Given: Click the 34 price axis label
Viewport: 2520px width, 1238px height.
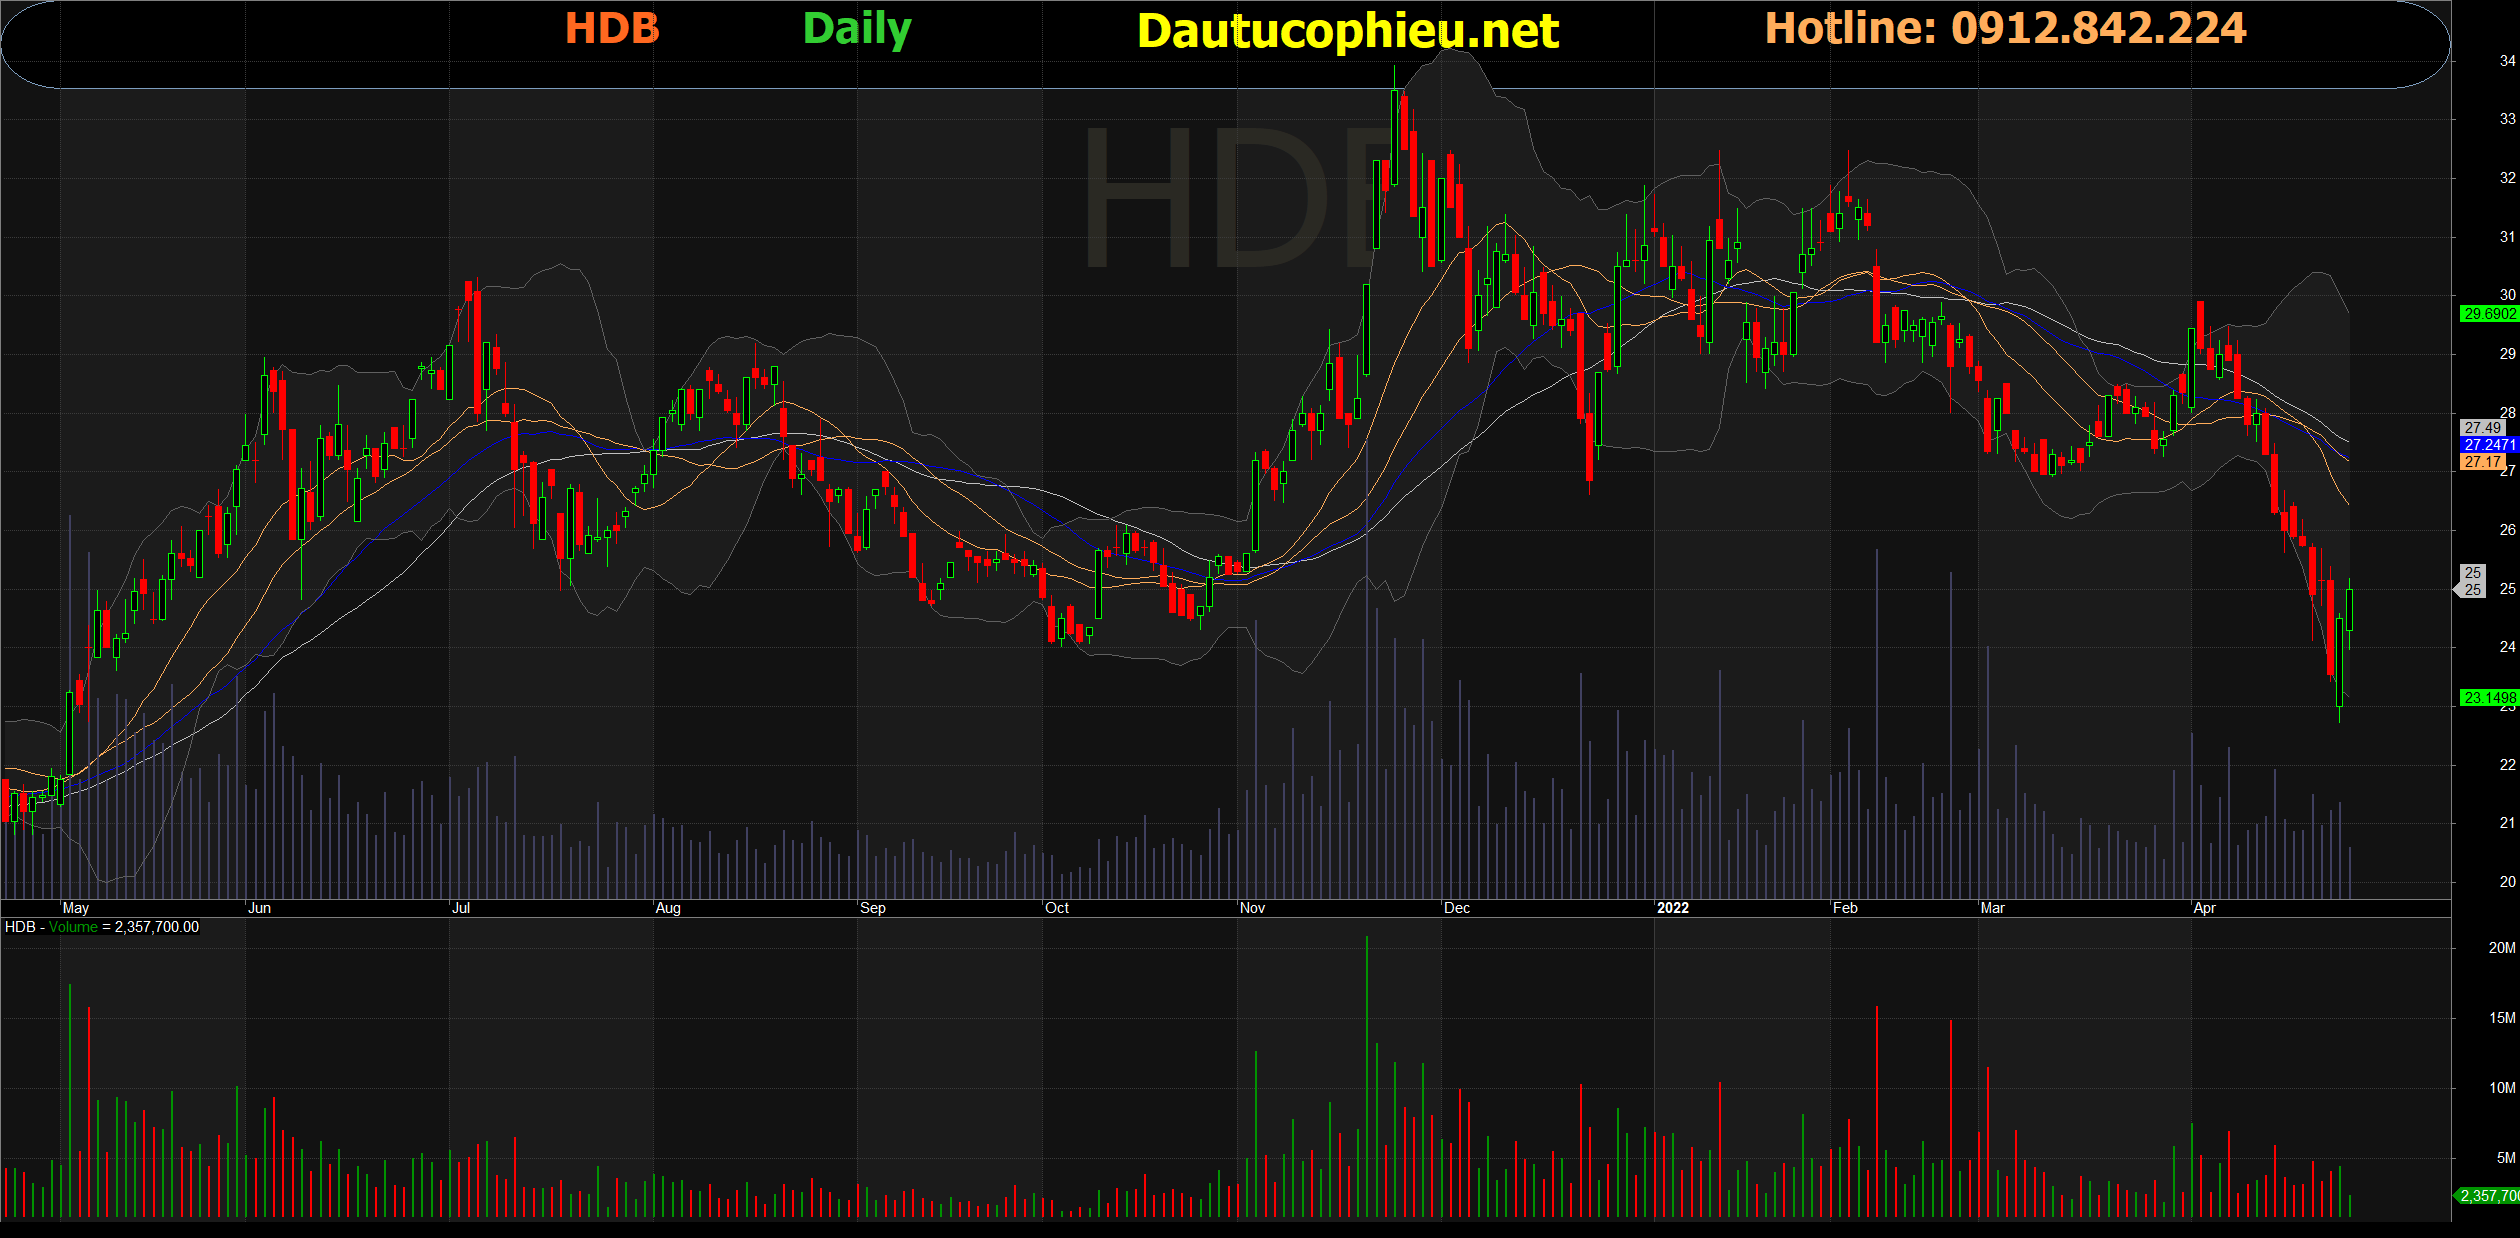Looking at the screenshot, I should point(2507,61).
